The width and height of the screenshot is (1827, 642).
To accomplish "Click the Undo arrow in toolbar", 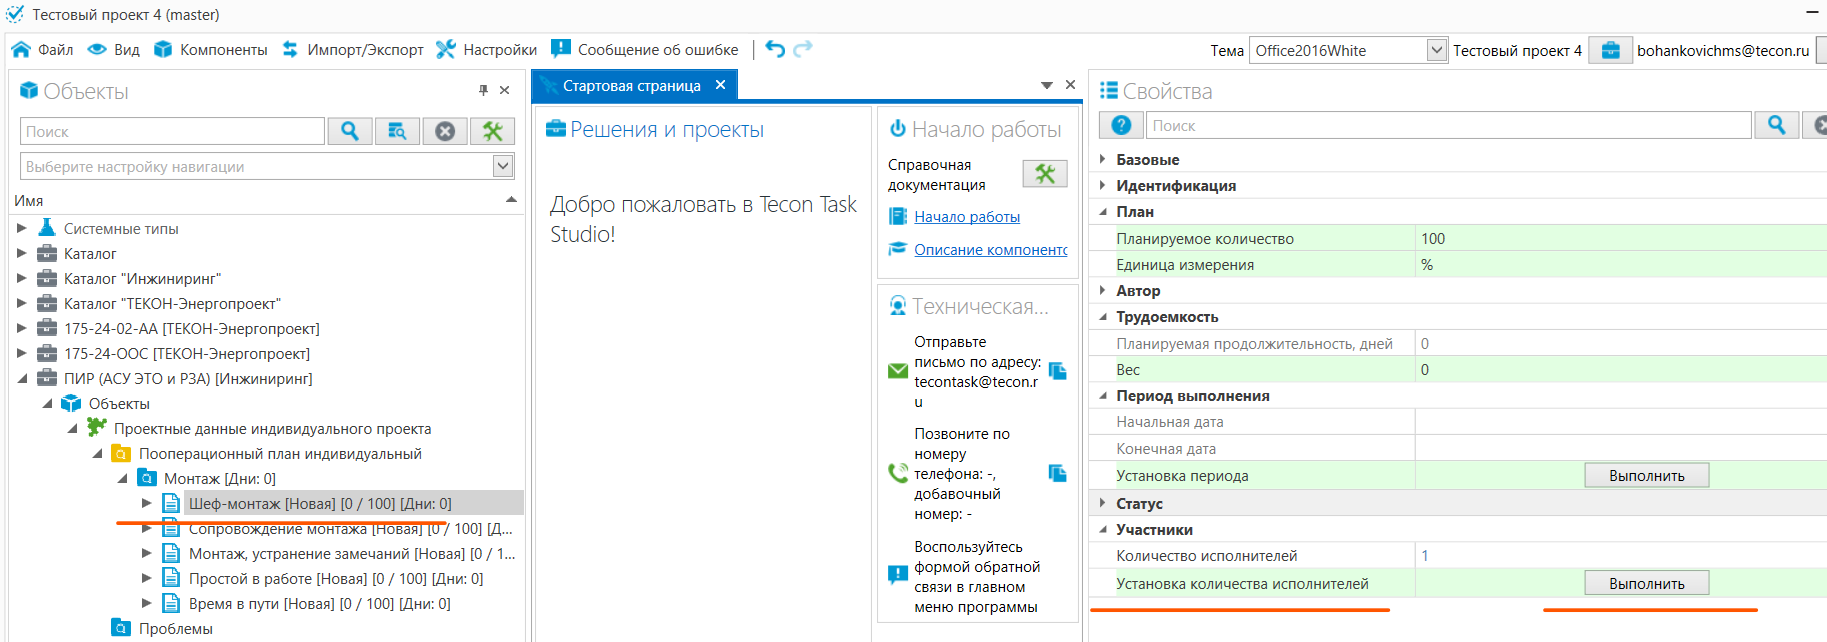I will coord(775,49).
